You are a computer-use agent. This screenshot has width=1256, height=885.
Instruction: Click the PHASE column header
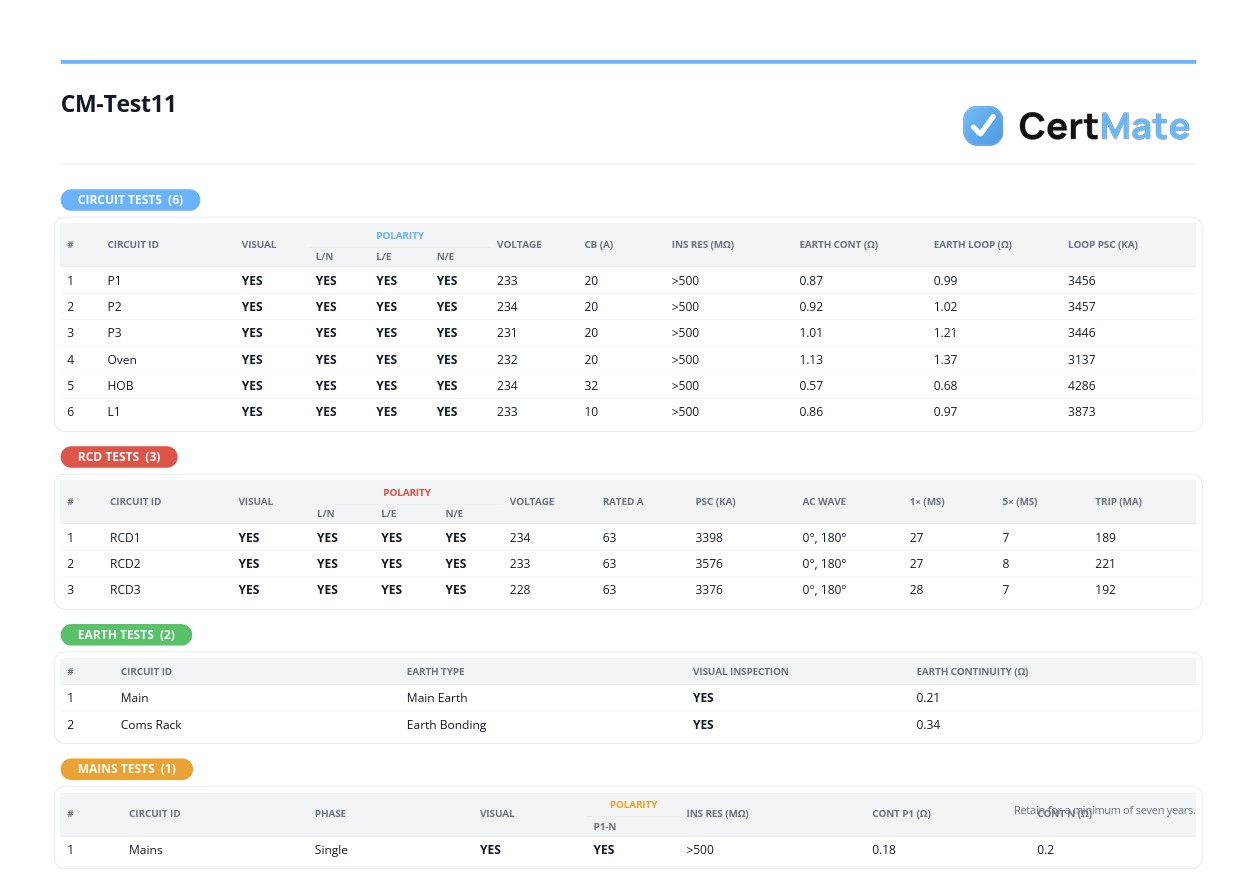click(x=330, y=814)
